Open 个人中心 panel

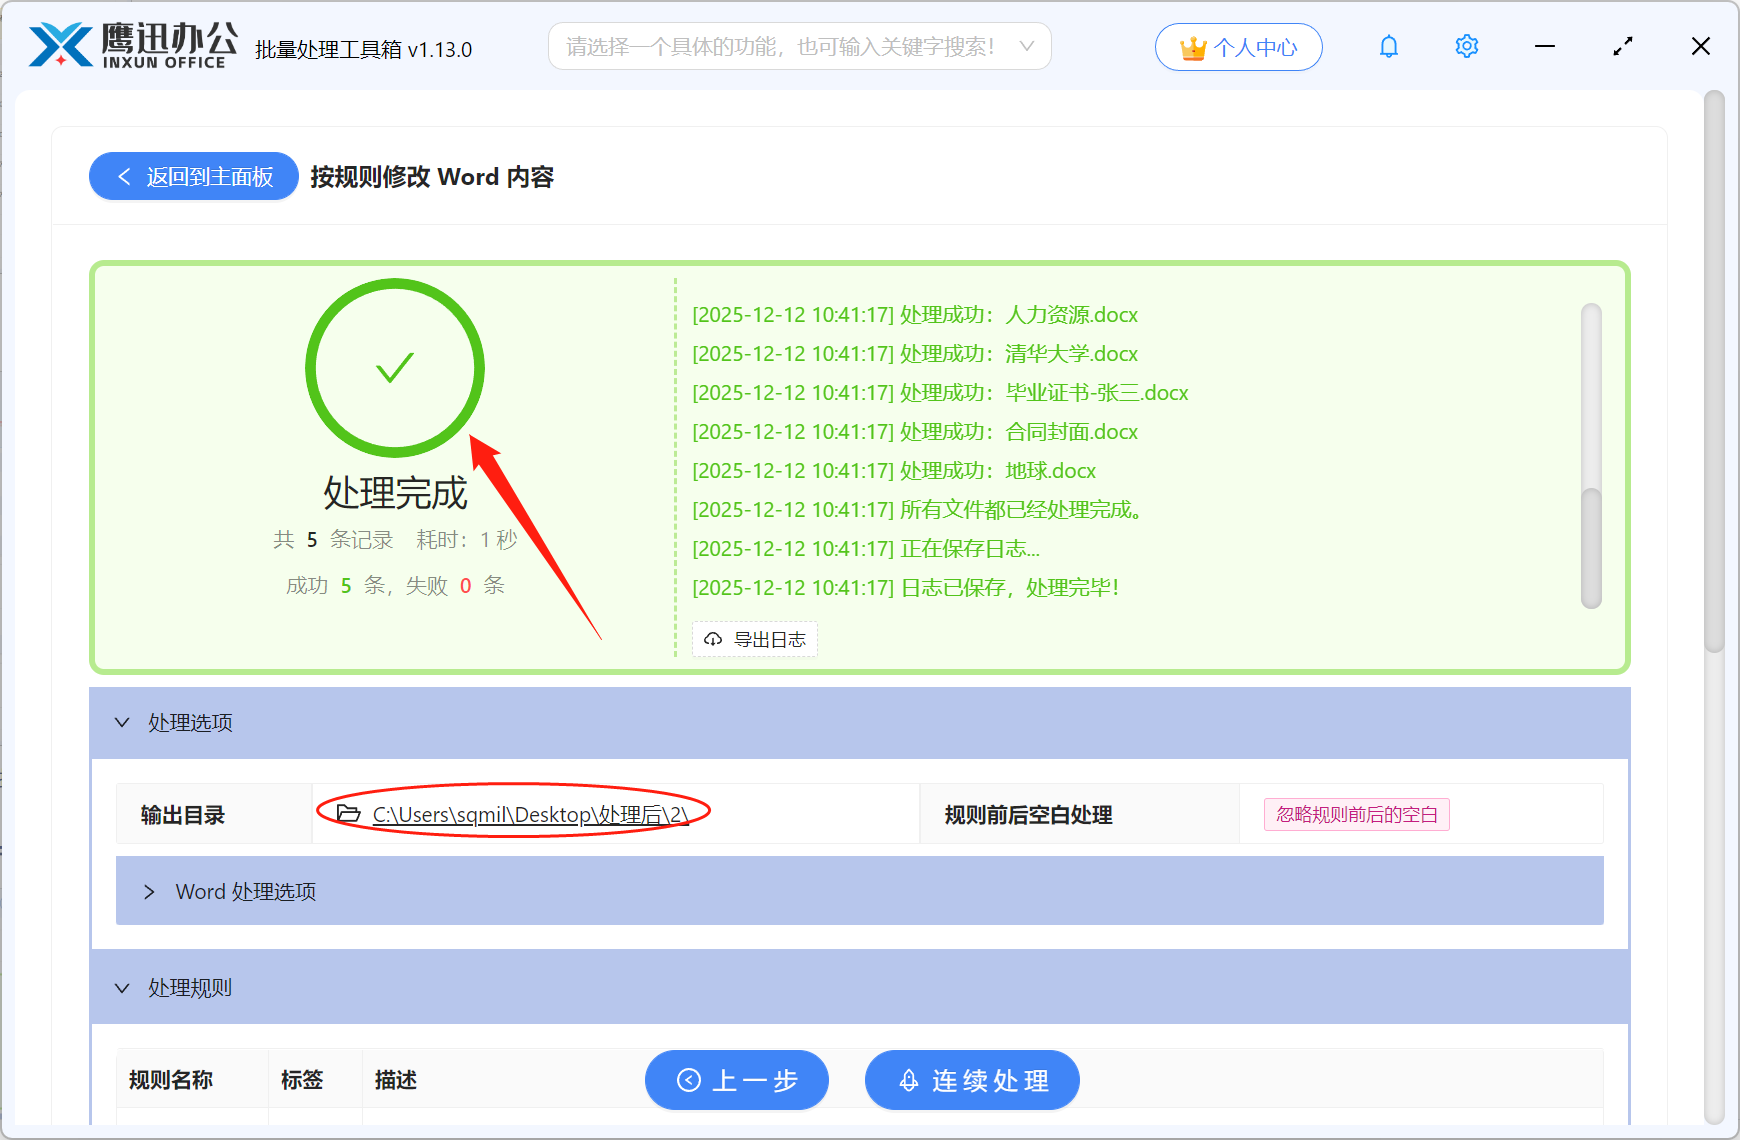click(1239, 46)
